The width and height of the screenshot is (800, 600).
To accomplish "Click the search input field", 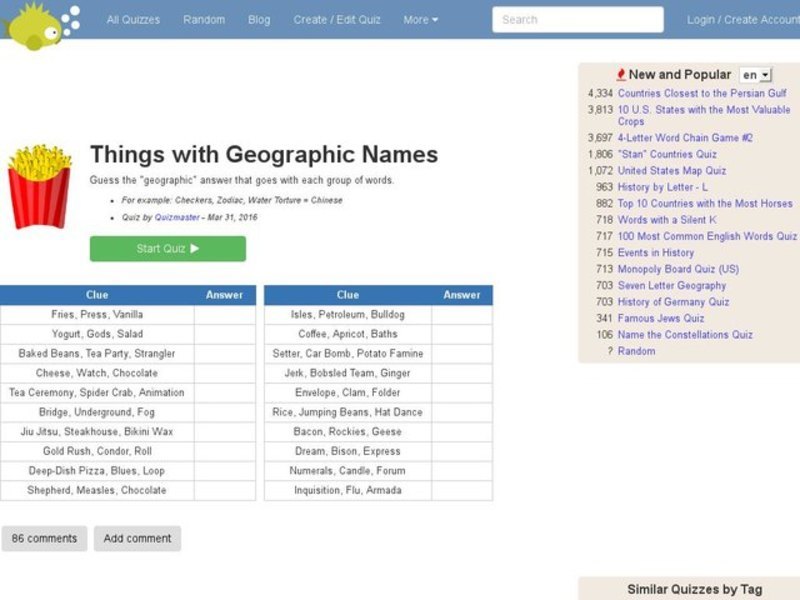I will [580, 19].
